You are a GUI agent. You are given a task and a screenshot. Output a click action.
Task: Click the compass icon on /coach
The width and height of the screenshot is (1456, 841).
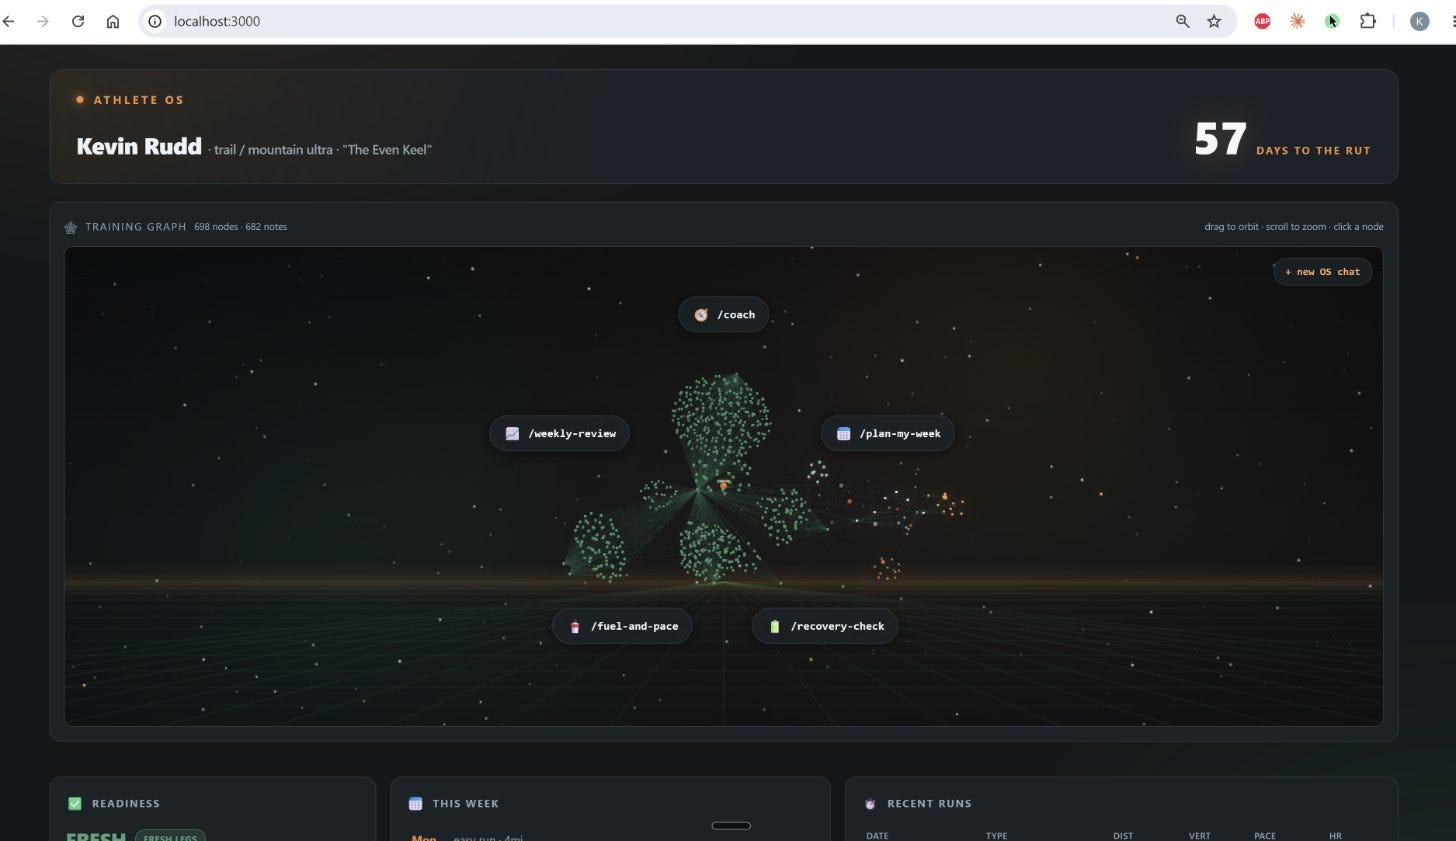tap(701, 314)
